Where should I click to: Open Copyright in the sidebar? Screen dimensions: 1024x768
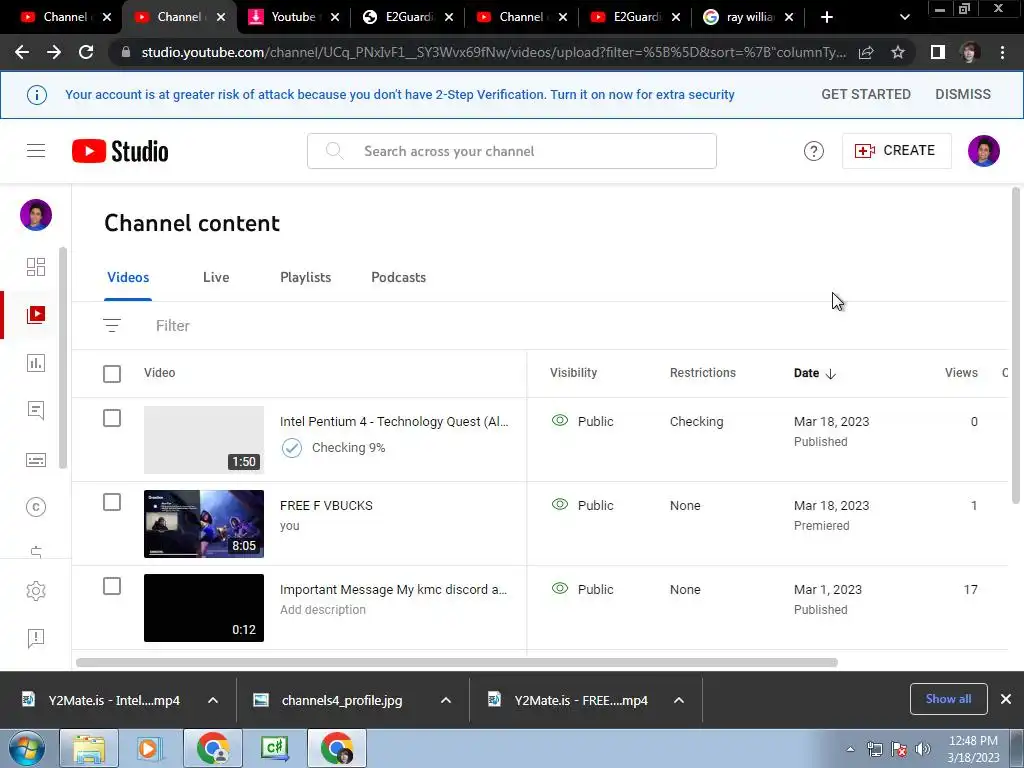[36, 507]
